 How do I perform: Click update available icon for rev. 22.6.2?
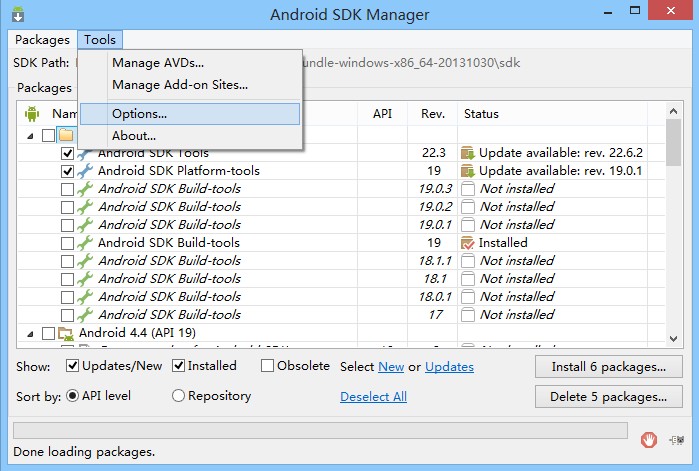click(467, 153)
